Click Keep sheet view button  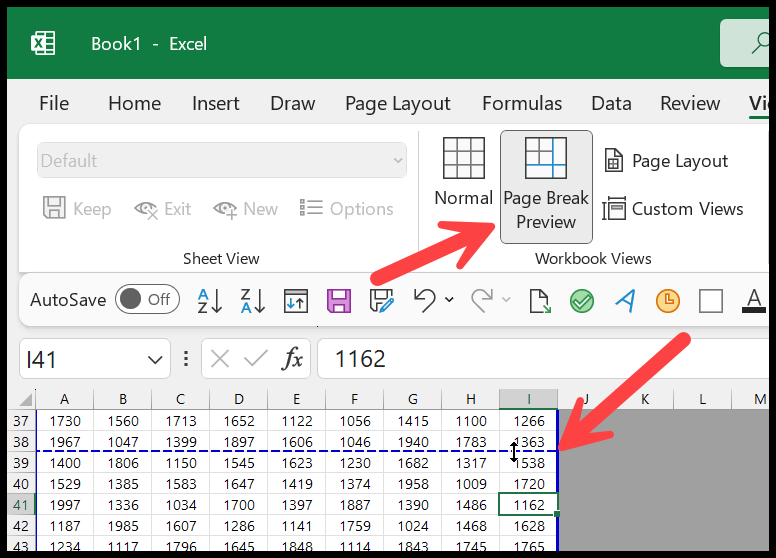pos(77,208)
